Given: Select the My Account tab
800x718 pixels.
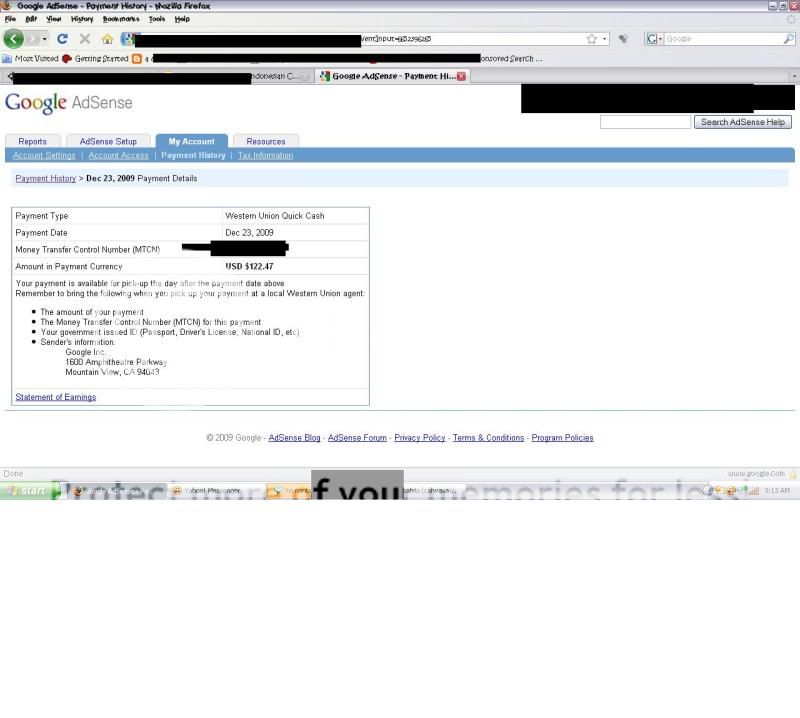Looking at the screenshot, I should point(192,141).
